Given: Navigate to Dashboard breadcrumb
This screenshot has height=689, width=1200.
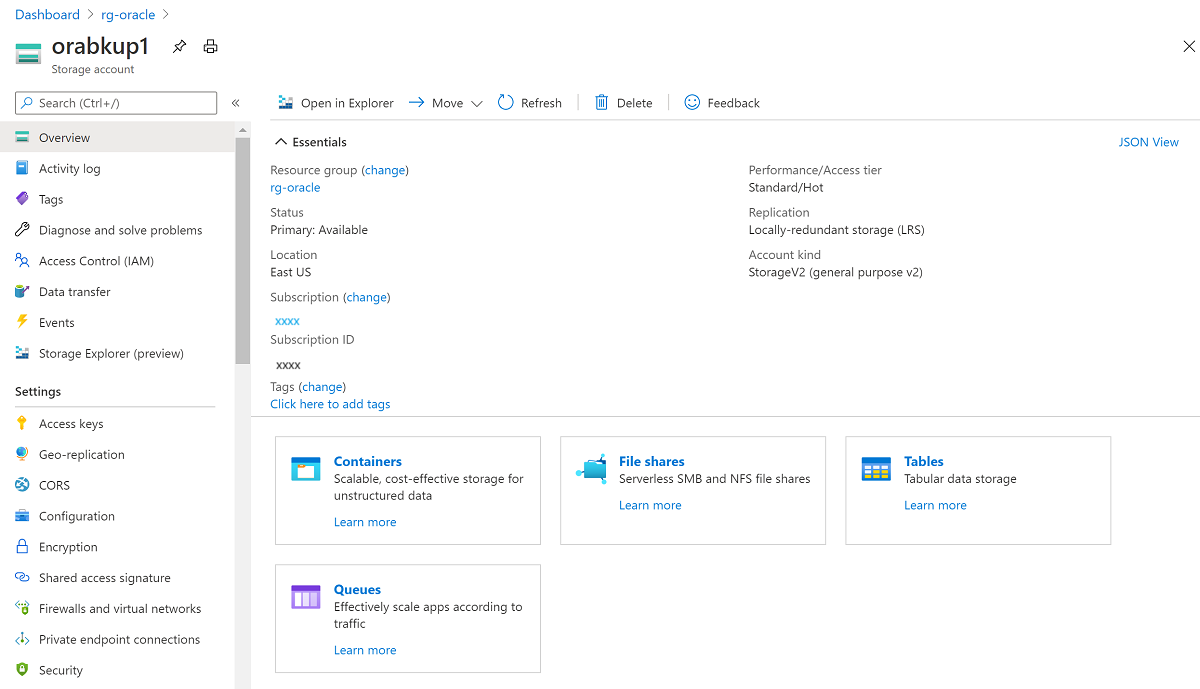Looking at the screenshot, I should [x=47, y=15].
